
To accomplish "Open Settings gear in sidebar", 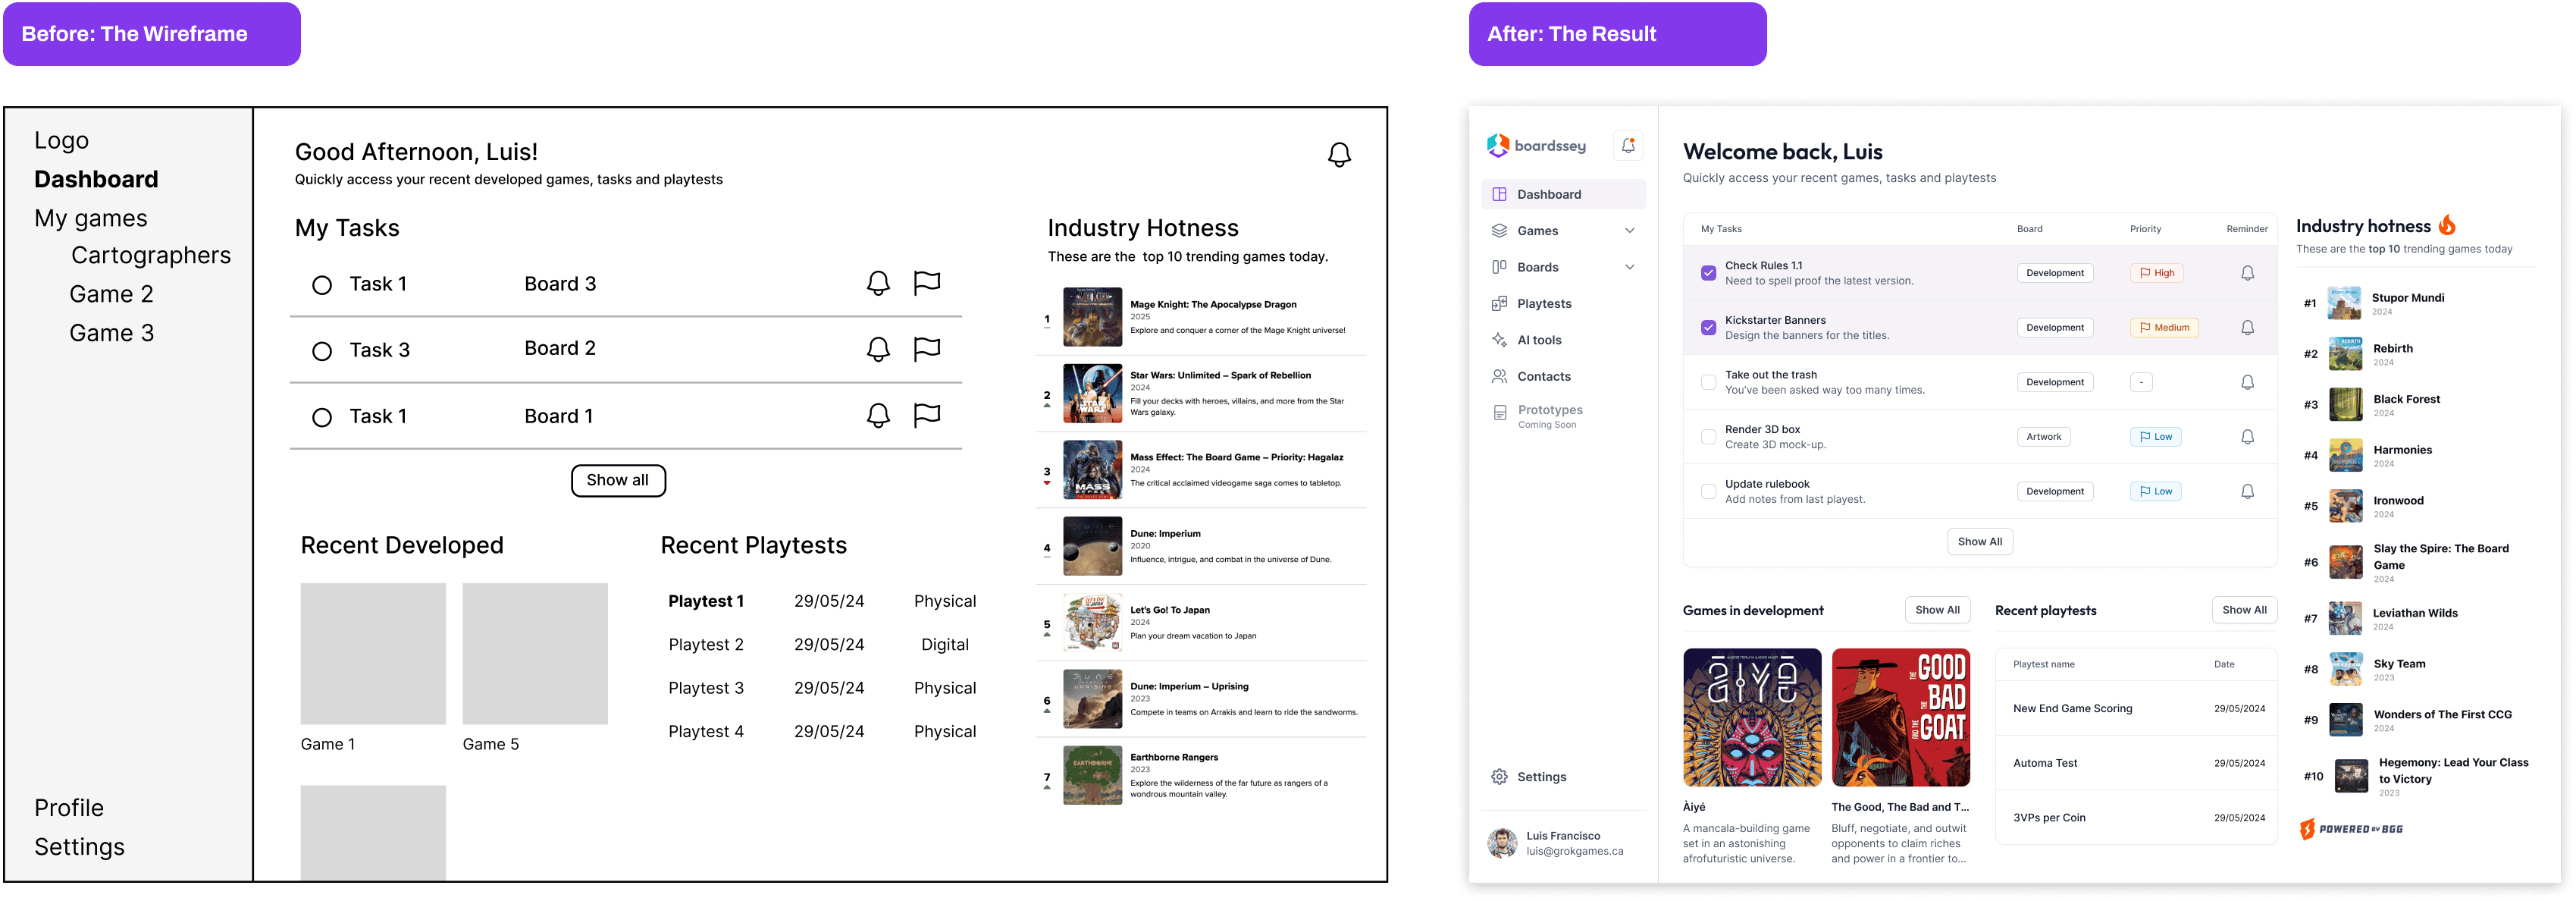I will click(1499, 777).
